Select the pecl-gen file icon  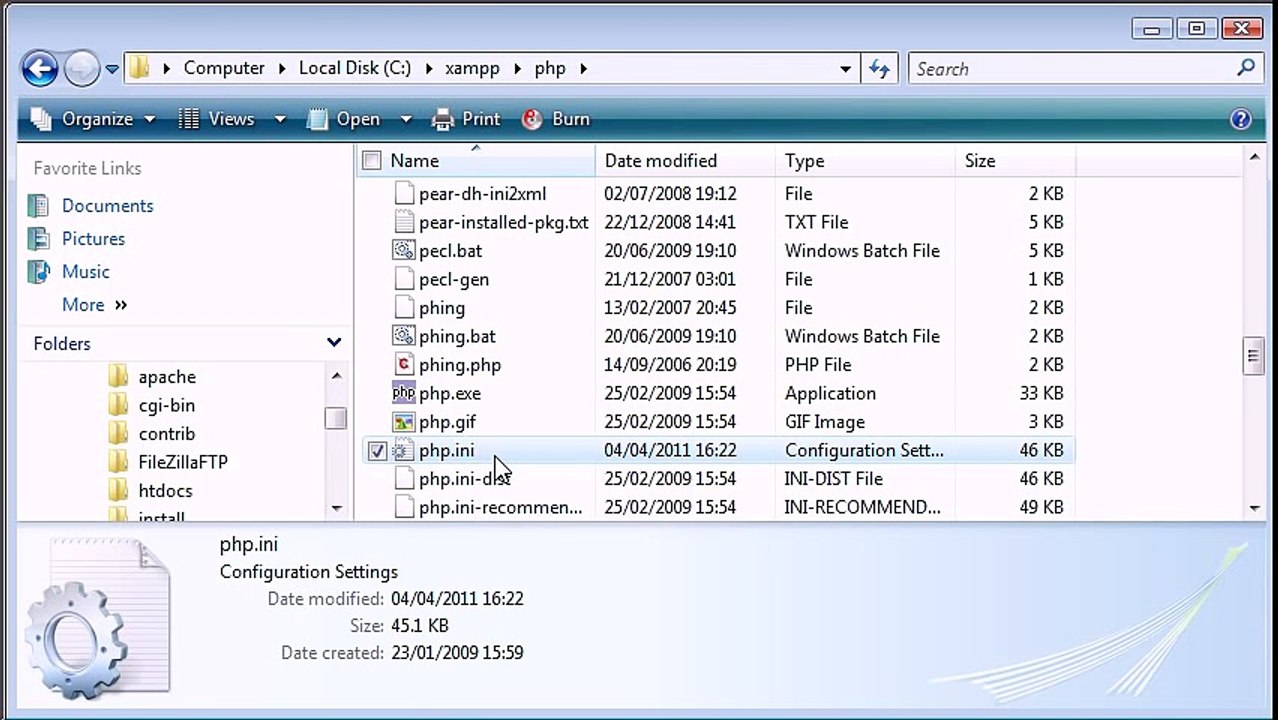tap(404, 279)
